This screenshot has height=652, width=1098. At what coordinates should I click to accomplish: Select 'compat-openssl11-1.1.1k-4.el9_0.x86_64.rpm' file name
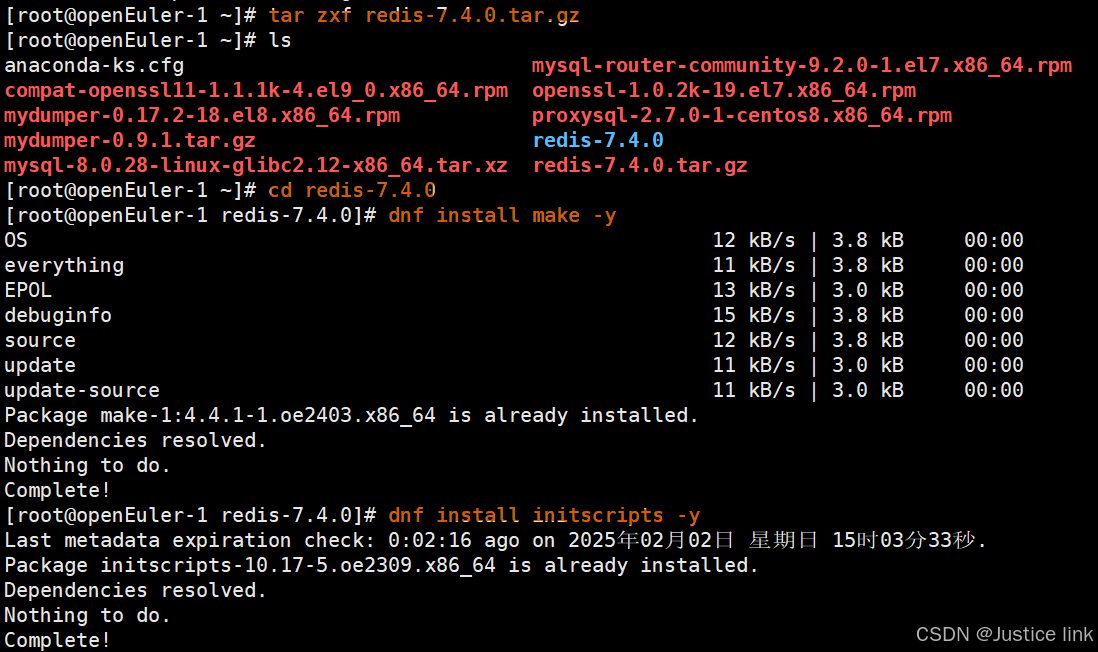(x=256, y=91)
